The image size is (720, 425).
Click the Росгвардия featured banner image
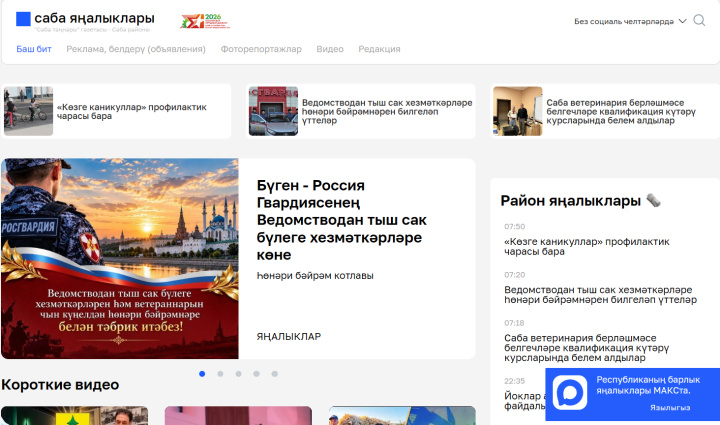pyautogui.click(x=120, y=258)
